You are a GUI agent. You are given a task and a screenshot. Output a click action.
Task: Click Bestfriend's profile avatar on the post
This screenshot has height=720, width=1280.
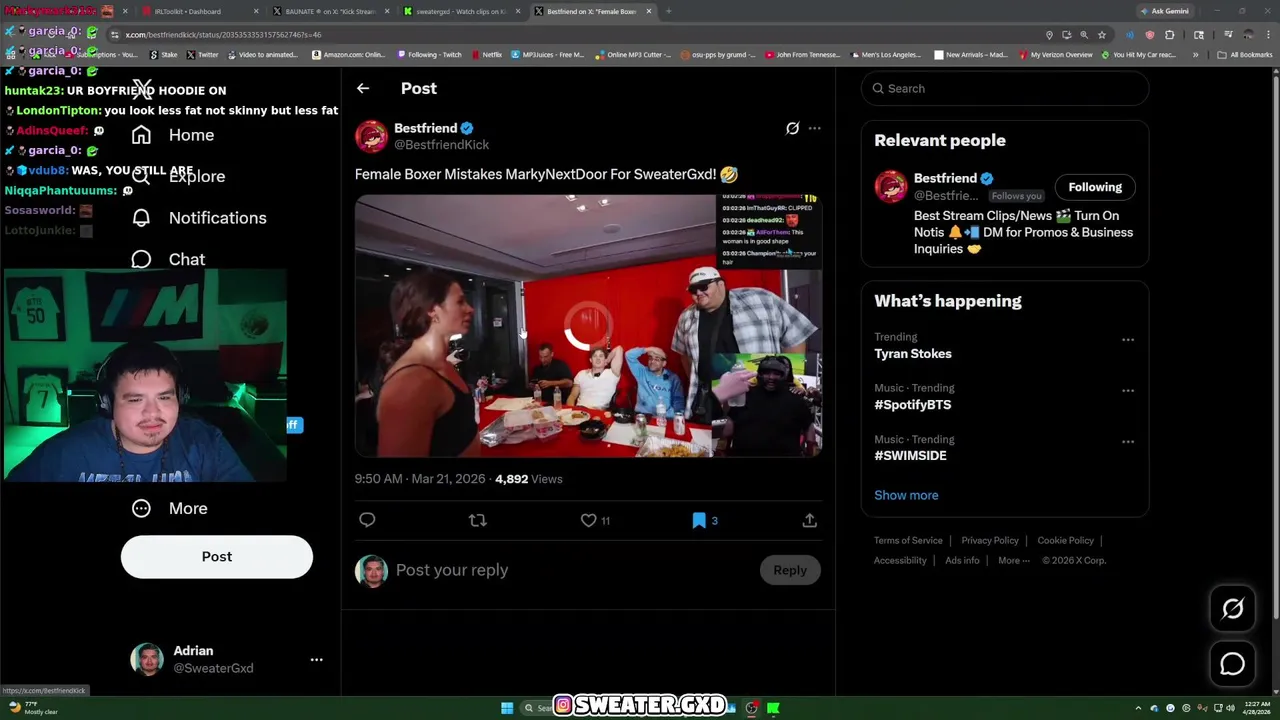click(371, 136)
